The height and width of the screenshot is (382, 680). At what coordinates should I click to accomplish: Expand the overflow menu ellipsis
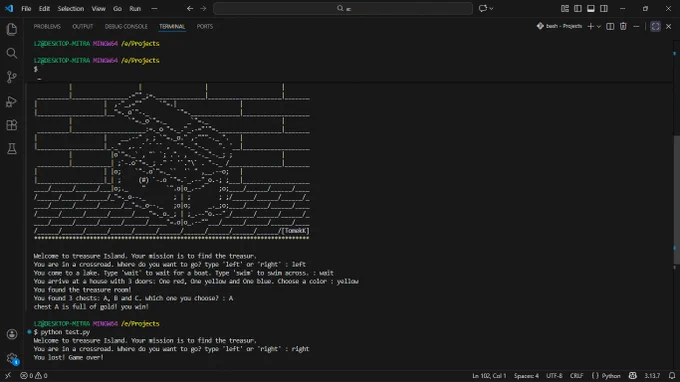click(x=154, y=8)
